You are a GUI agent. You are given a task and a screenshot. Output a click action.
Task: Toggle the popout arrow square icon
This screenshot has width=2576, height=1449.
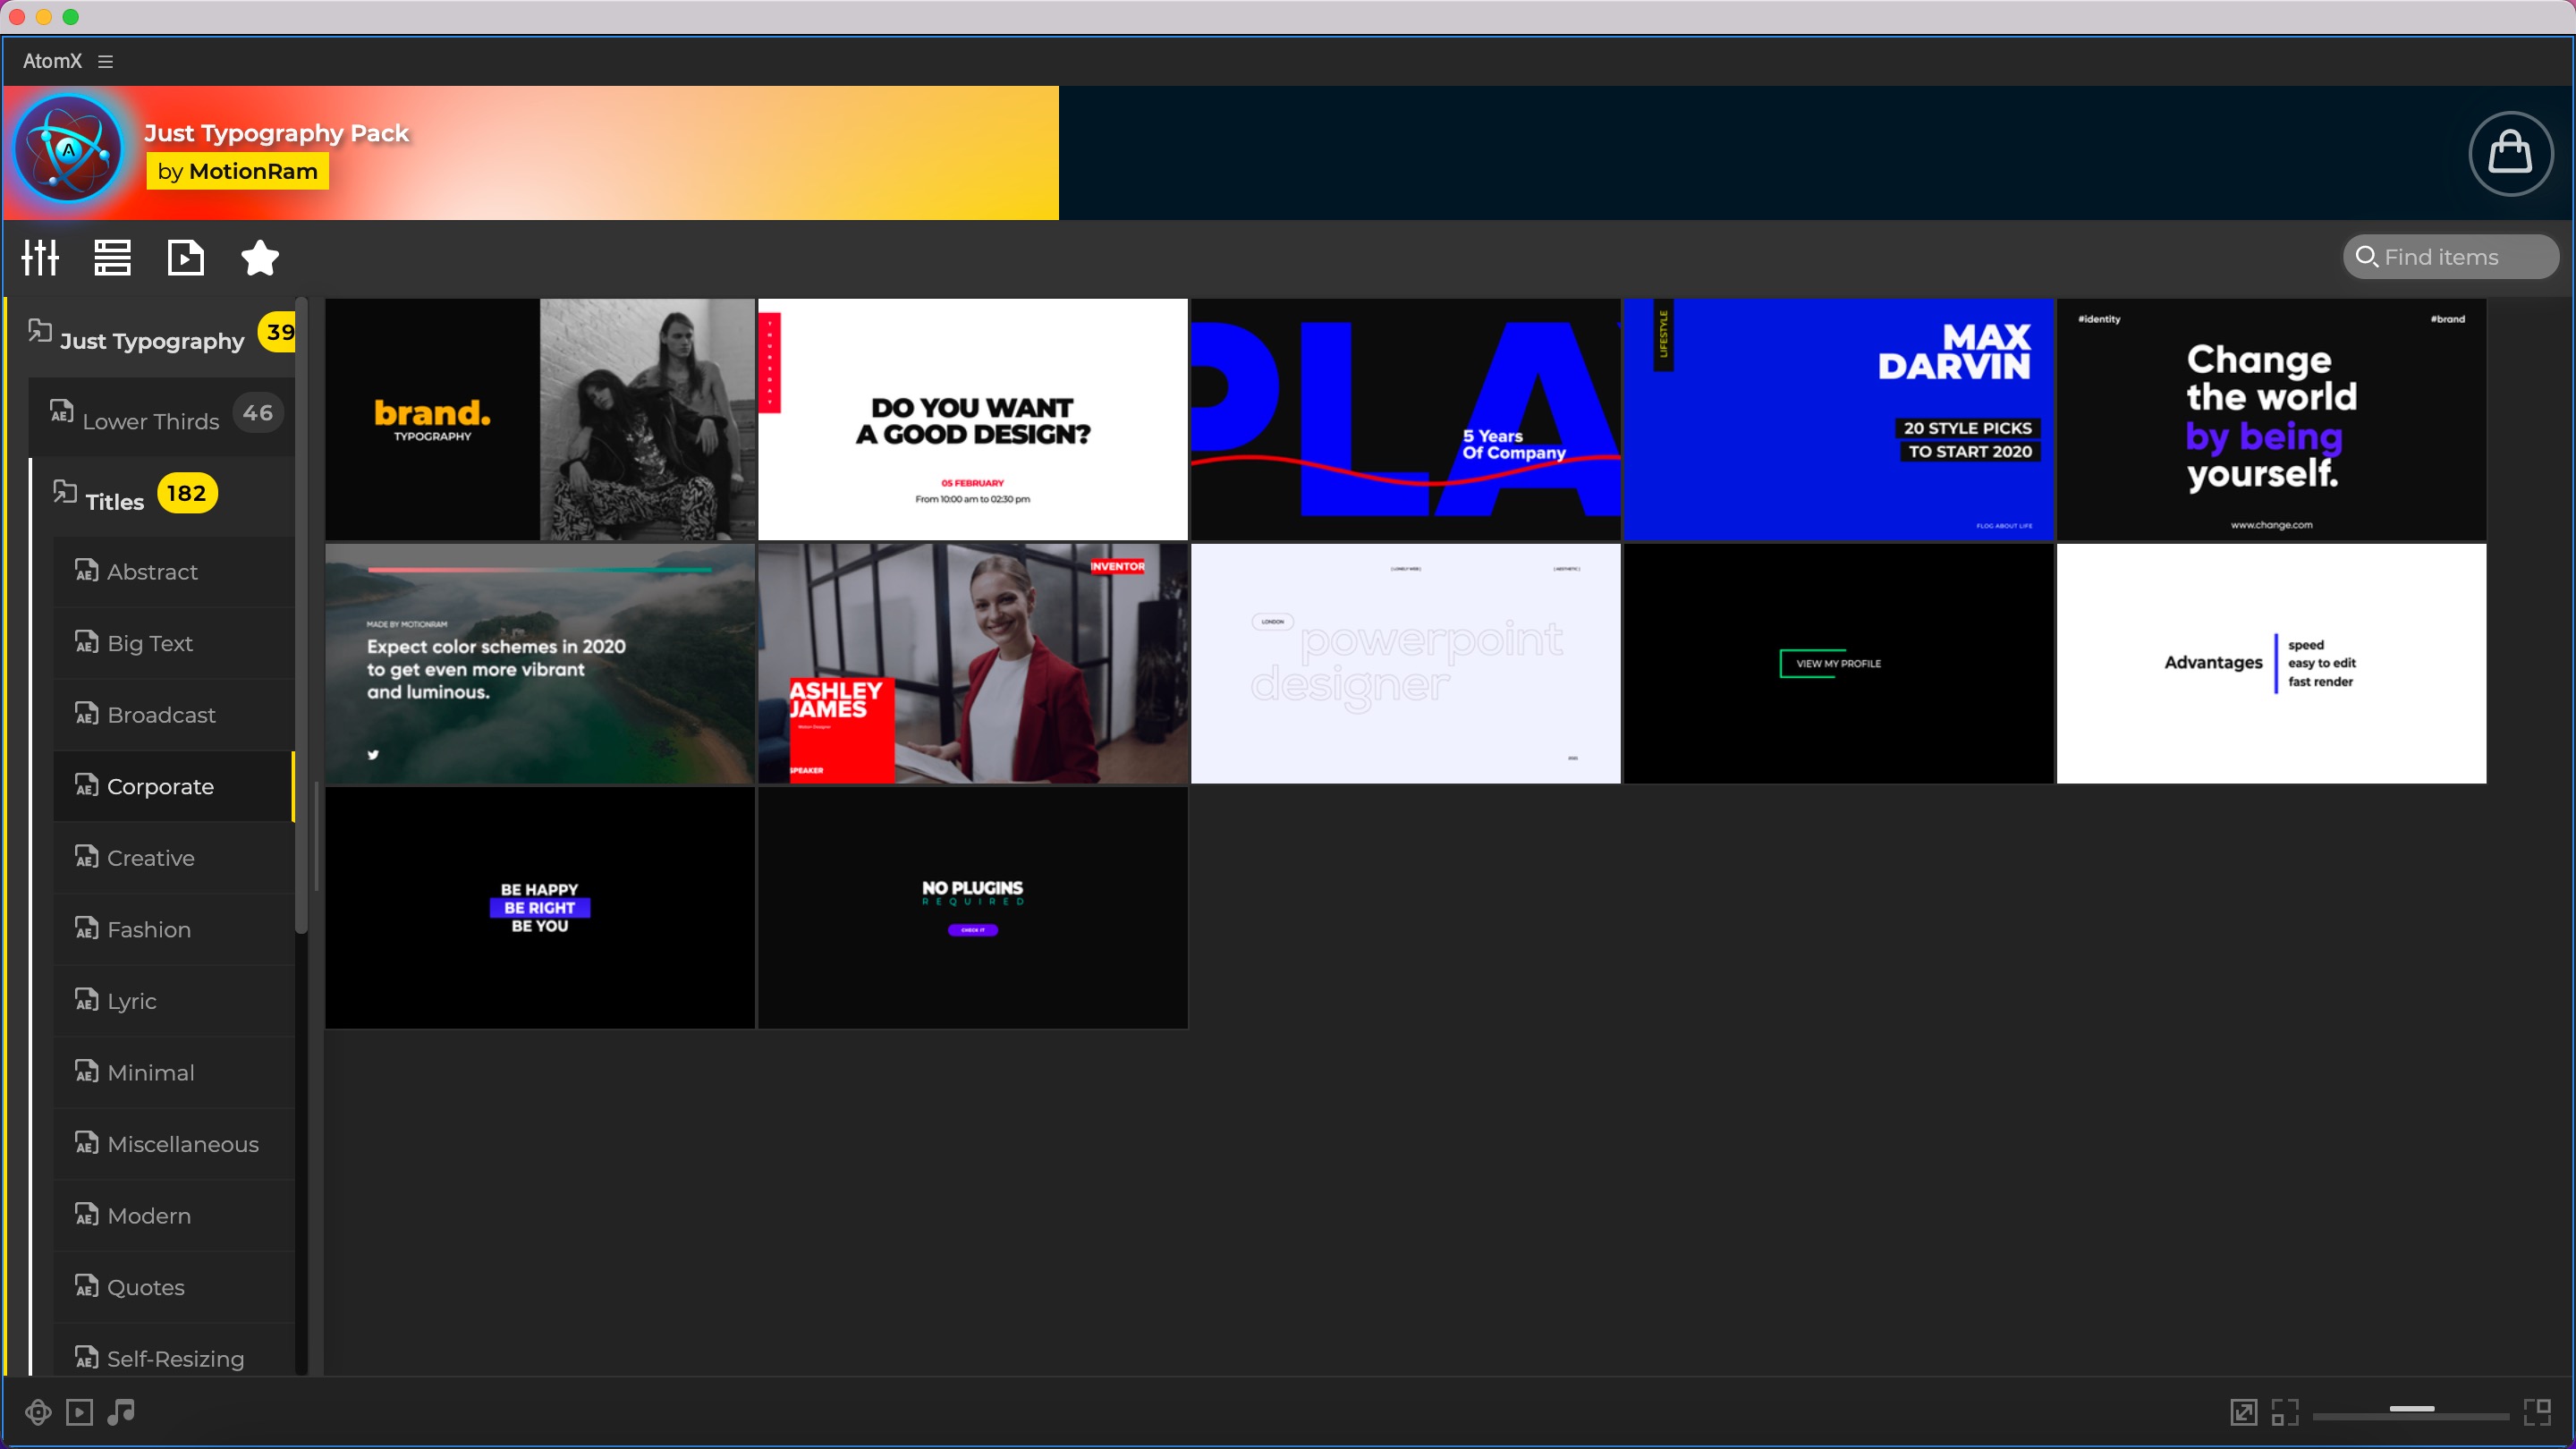click(x=2243, y=1412)
